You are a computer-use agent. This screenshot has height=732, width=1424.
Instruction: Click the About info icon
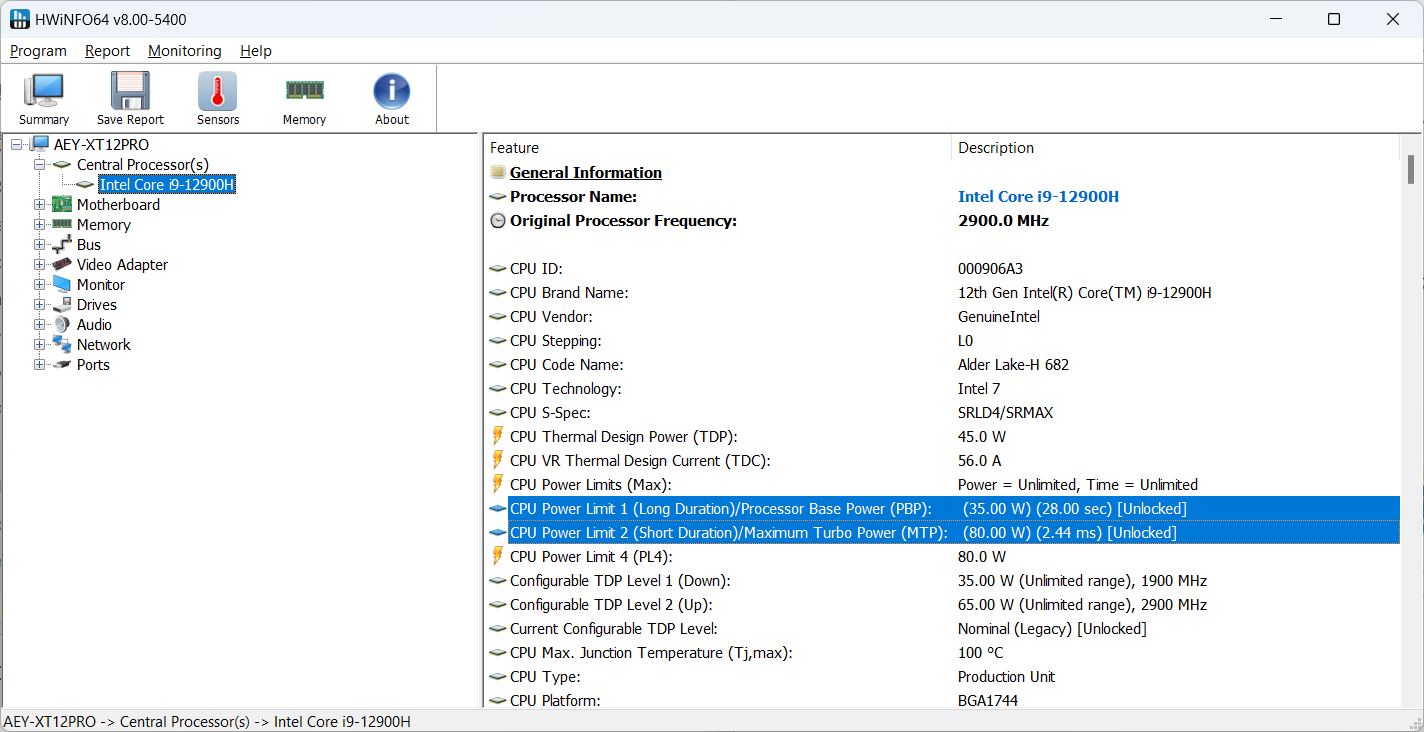(392, 91)
